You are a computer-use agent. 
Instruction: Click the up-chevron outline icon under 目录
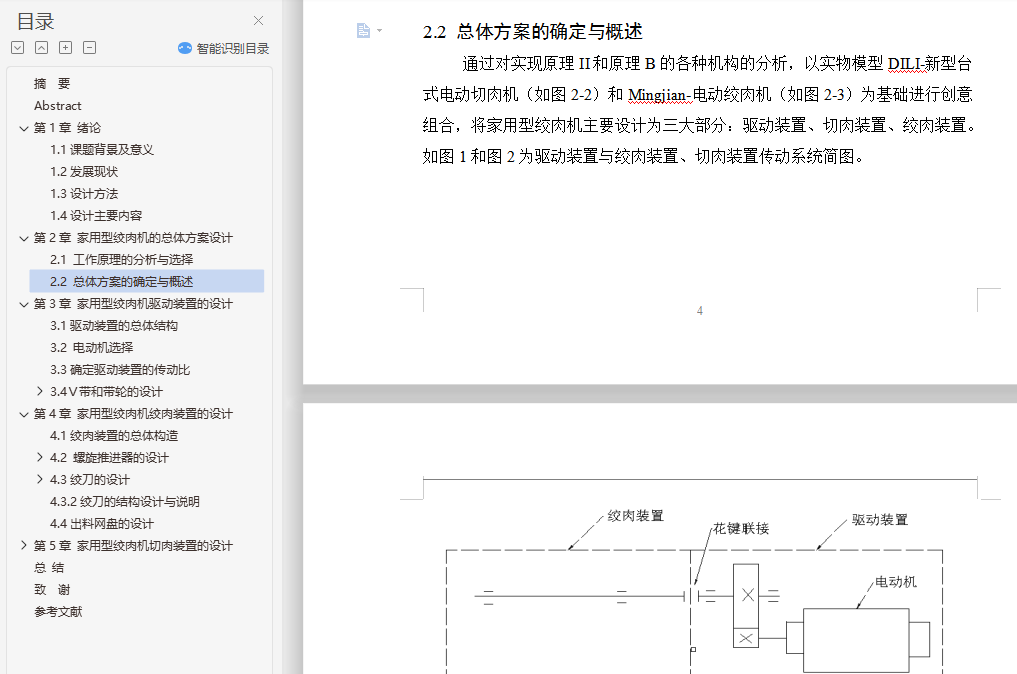click(x=42, y=47)
